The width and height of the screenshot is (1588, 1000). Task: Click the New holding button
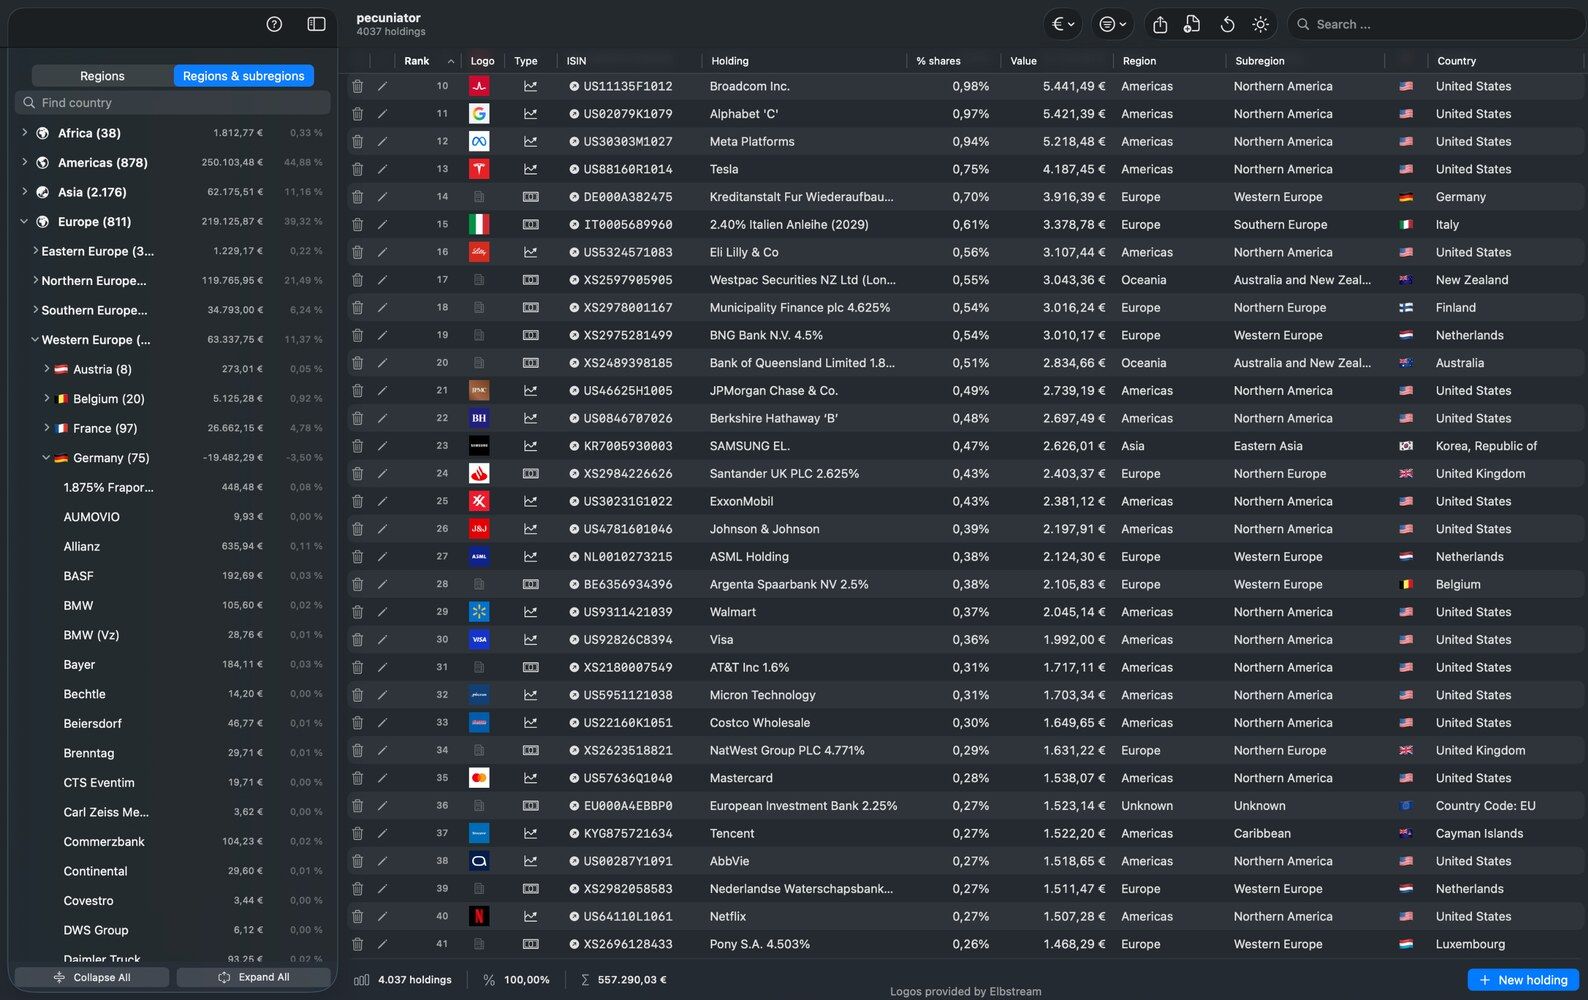pos(1523,980)
